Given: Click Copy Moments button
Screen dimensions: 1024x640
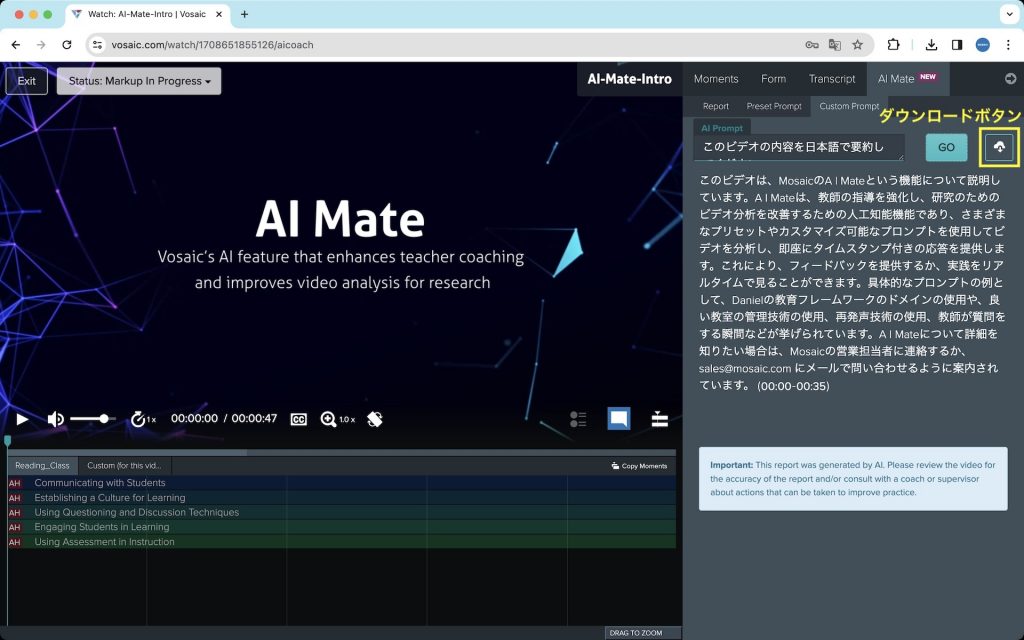Looking at the screenshot, I should pos(639,466).
